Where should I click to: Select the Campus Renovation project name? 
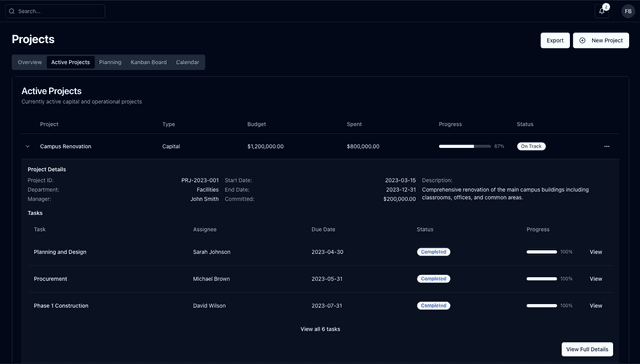[x=66, y=146]
